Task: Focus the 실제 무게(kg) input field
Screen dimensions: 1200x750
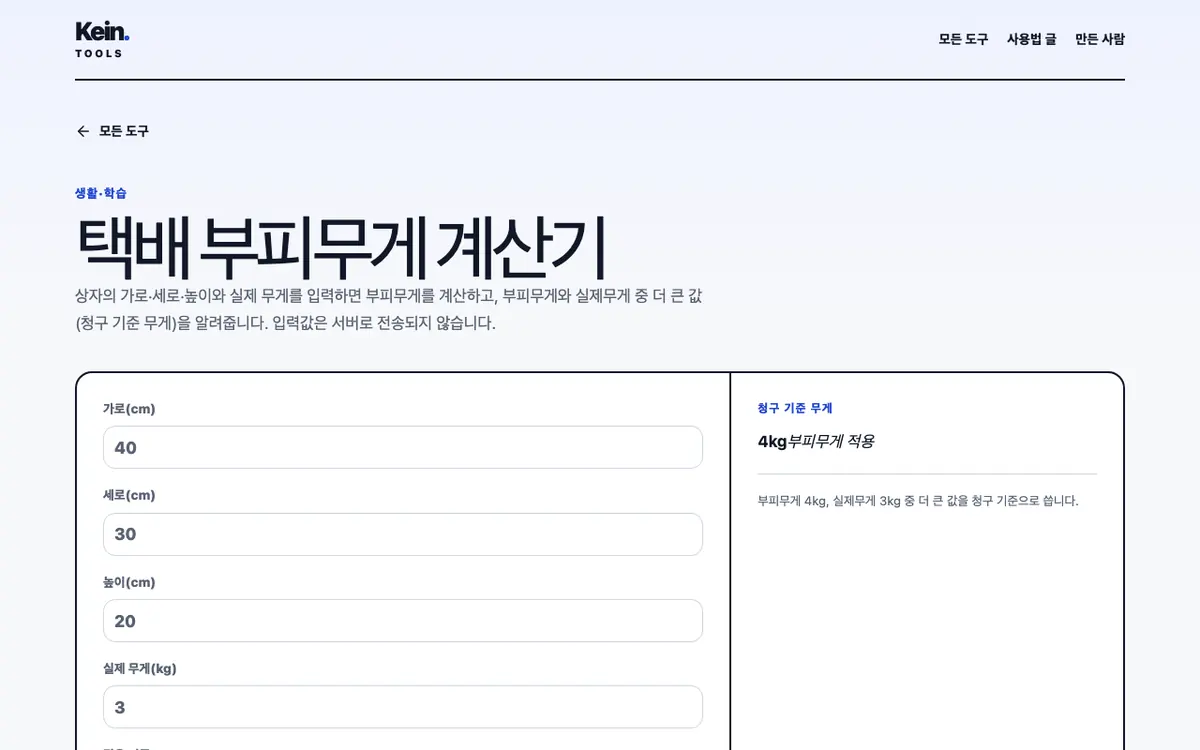Action: (x=403, y=707)
